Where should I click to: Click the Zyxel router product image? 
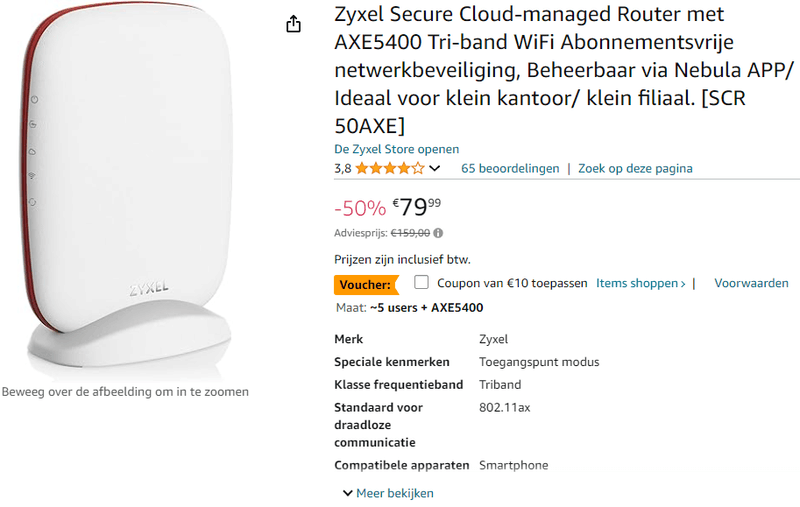(x=125, y=190)
